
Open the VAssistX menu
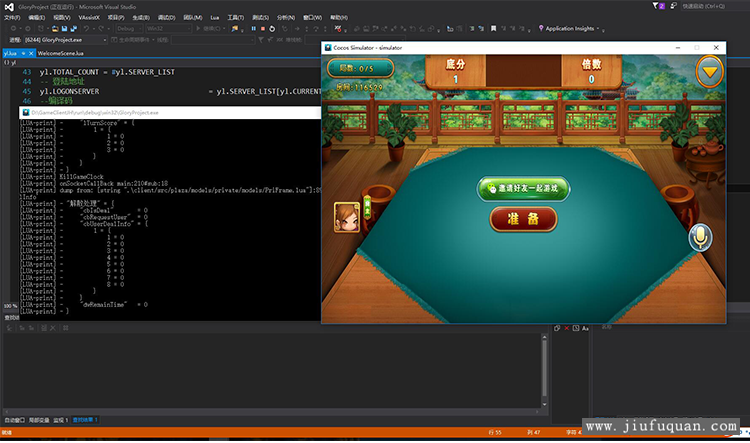coord(89,18)
